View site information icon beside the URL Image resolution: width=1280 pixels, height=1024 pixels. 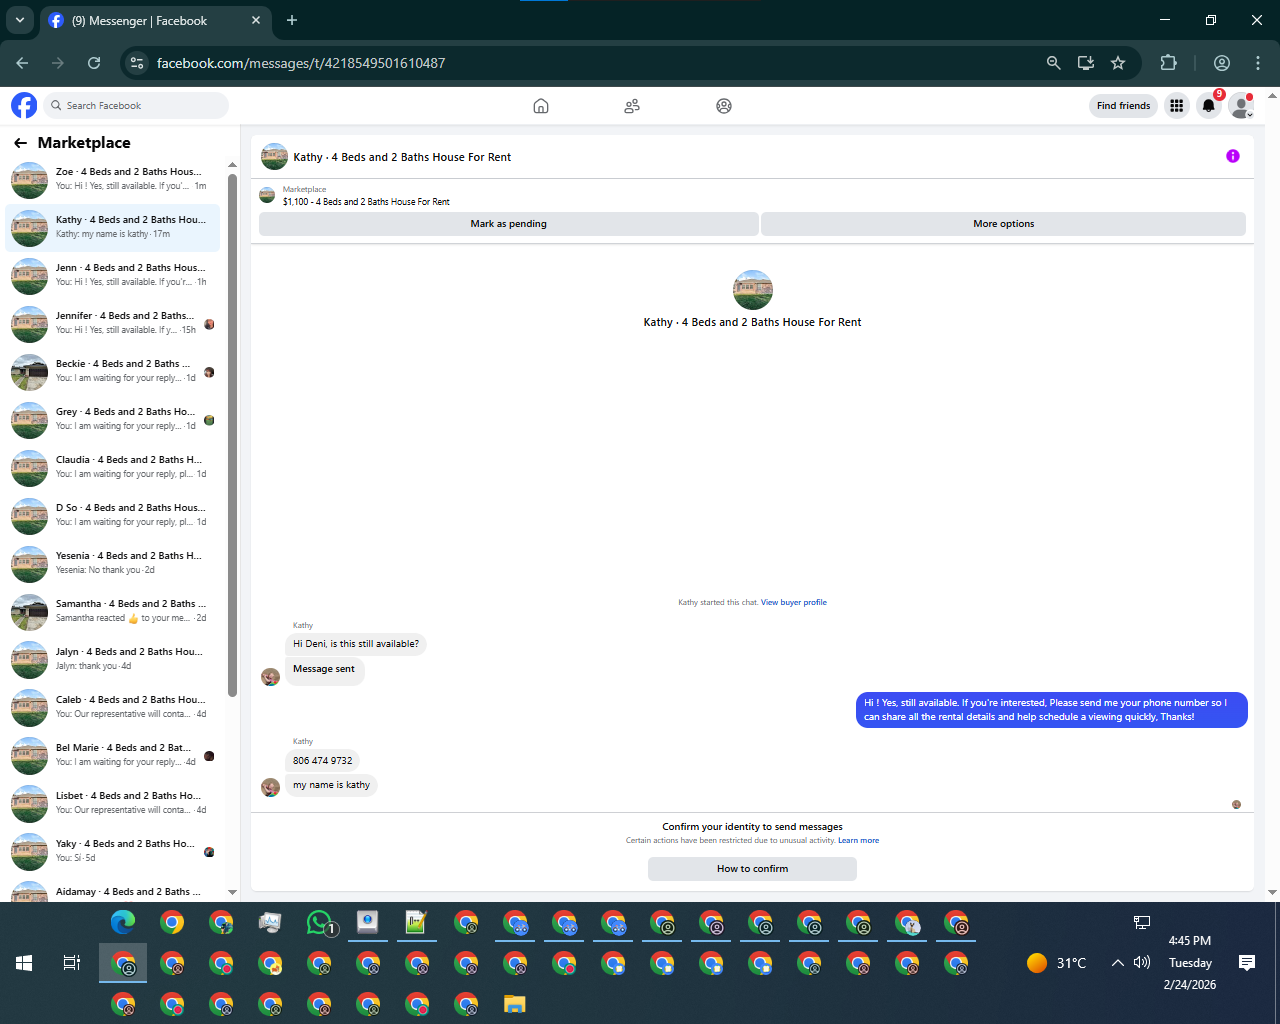pos(138,63)
